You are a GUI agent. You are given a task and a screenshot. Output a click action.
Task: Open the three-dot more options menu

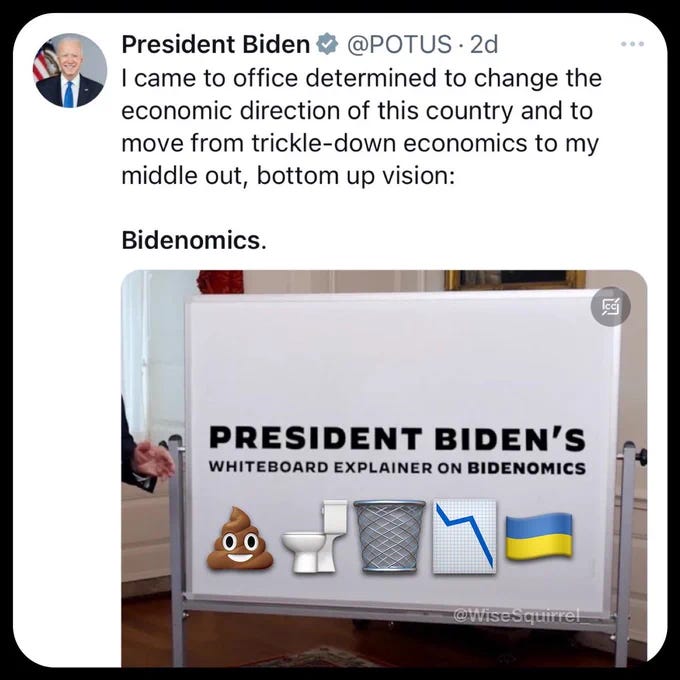click(632, 44)
